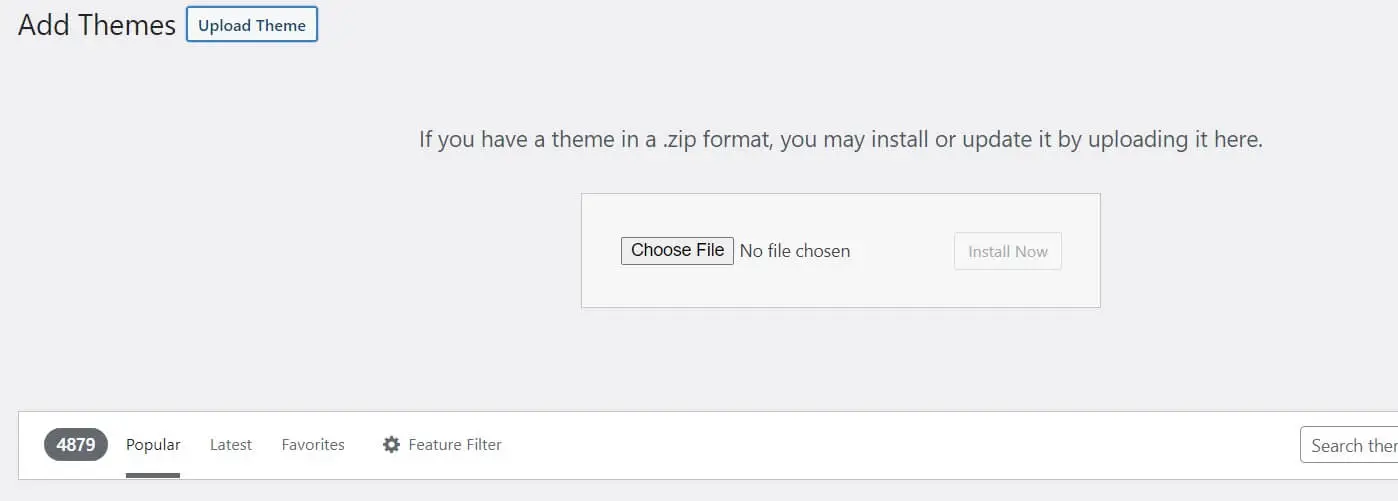Click the Upload Theme button
1398x501 pixels.
tap(252, 25)
